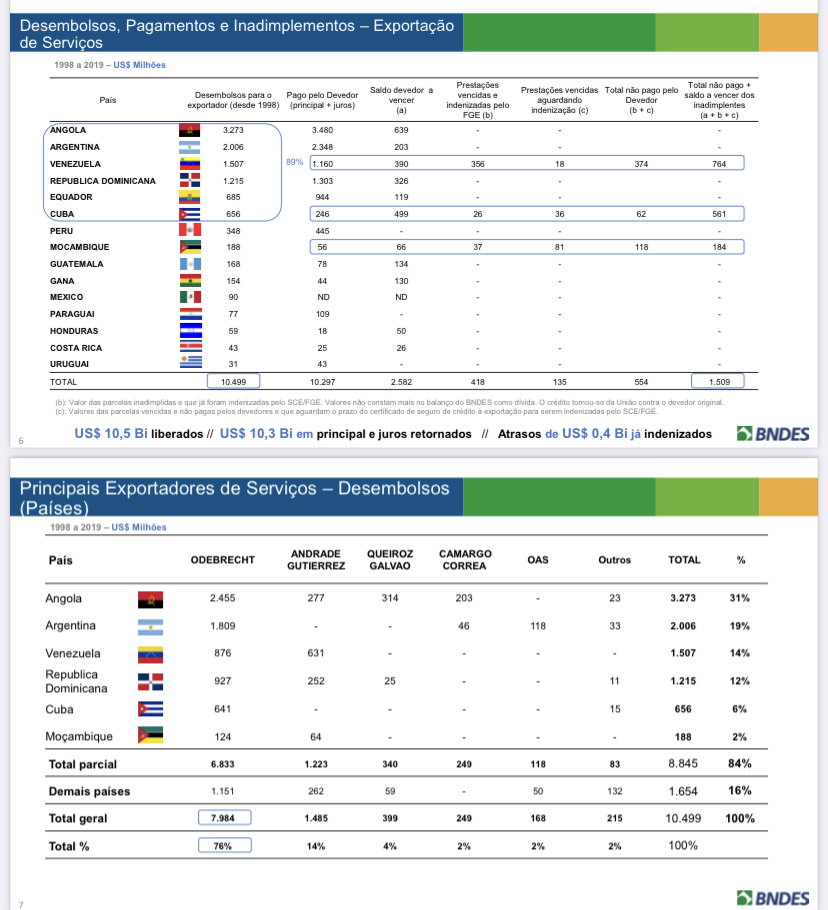Click the 'Principais Exportadores de Serviços' slide title
828x910 pixels.
pyautogui.click(x=234, y=498)
